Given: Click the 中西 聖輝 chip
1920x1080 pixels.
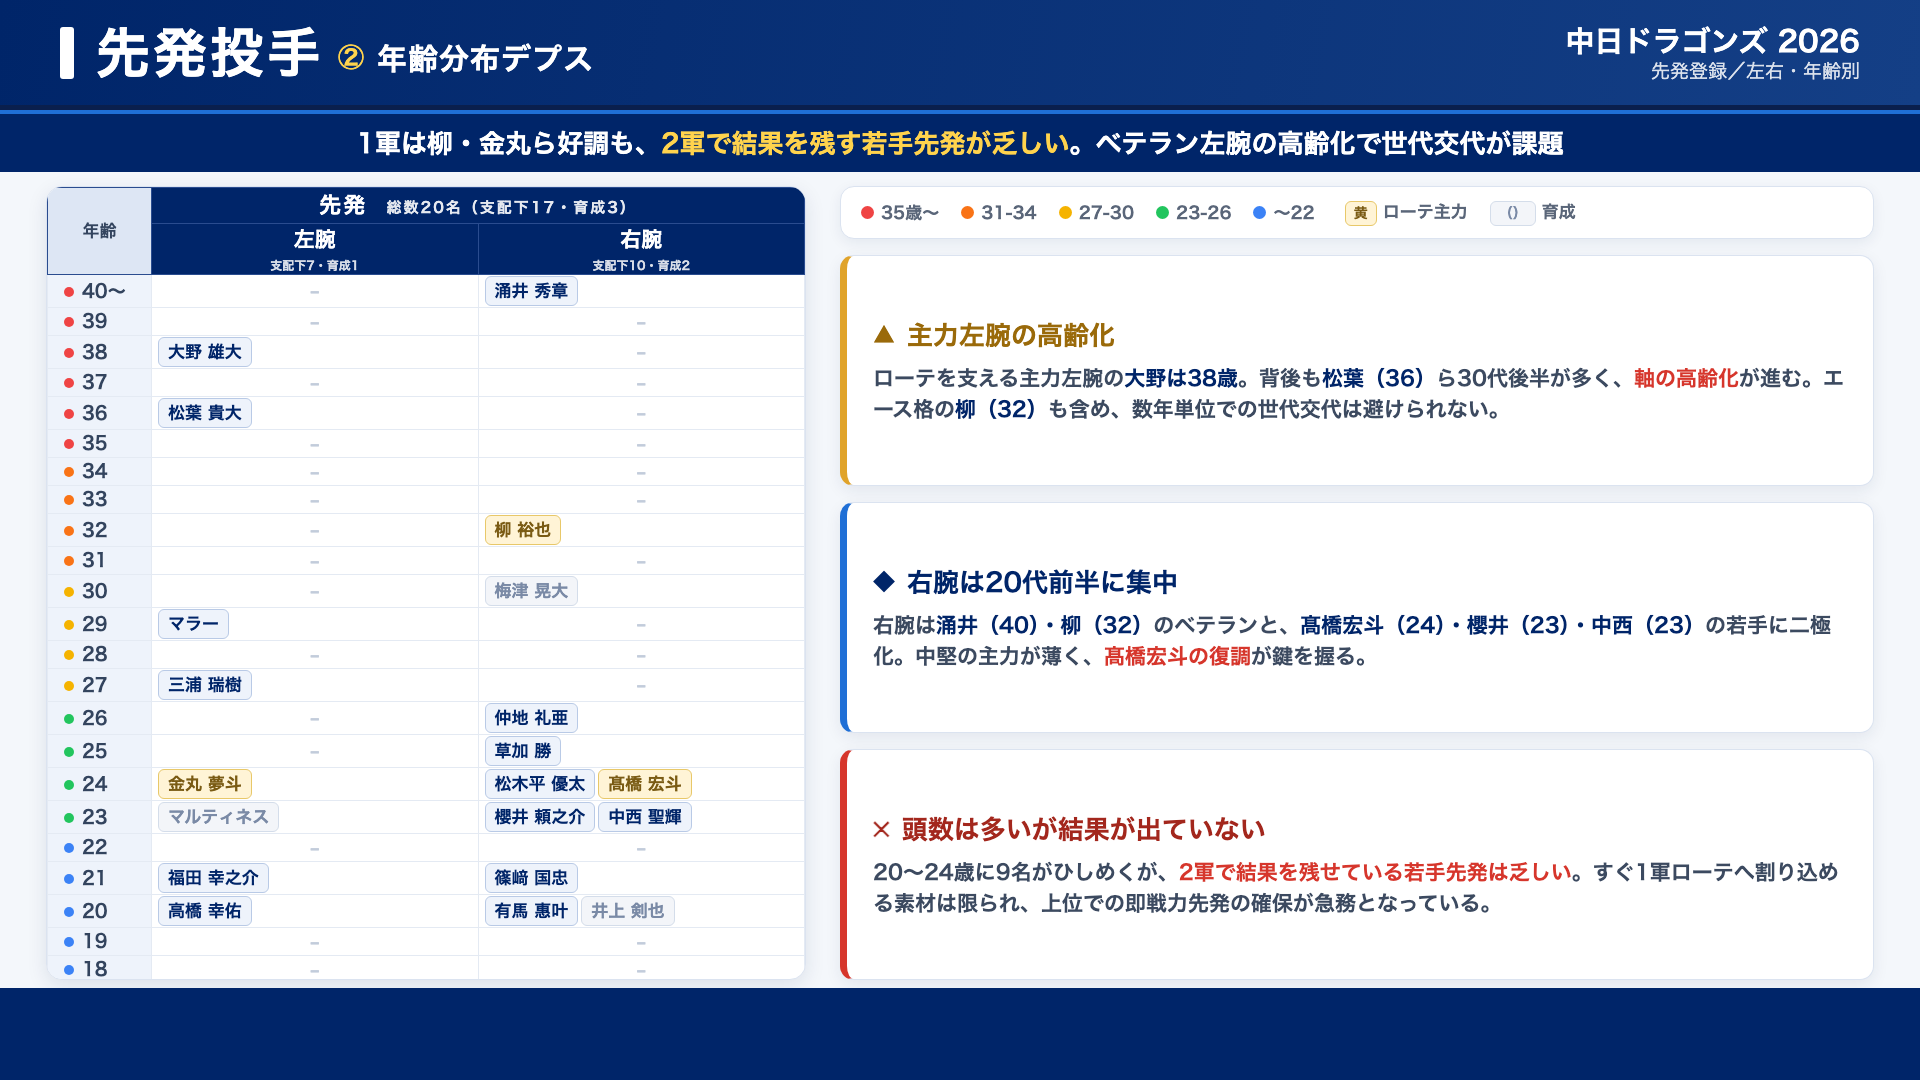Looking at the screenshot, I should (645, 817).
